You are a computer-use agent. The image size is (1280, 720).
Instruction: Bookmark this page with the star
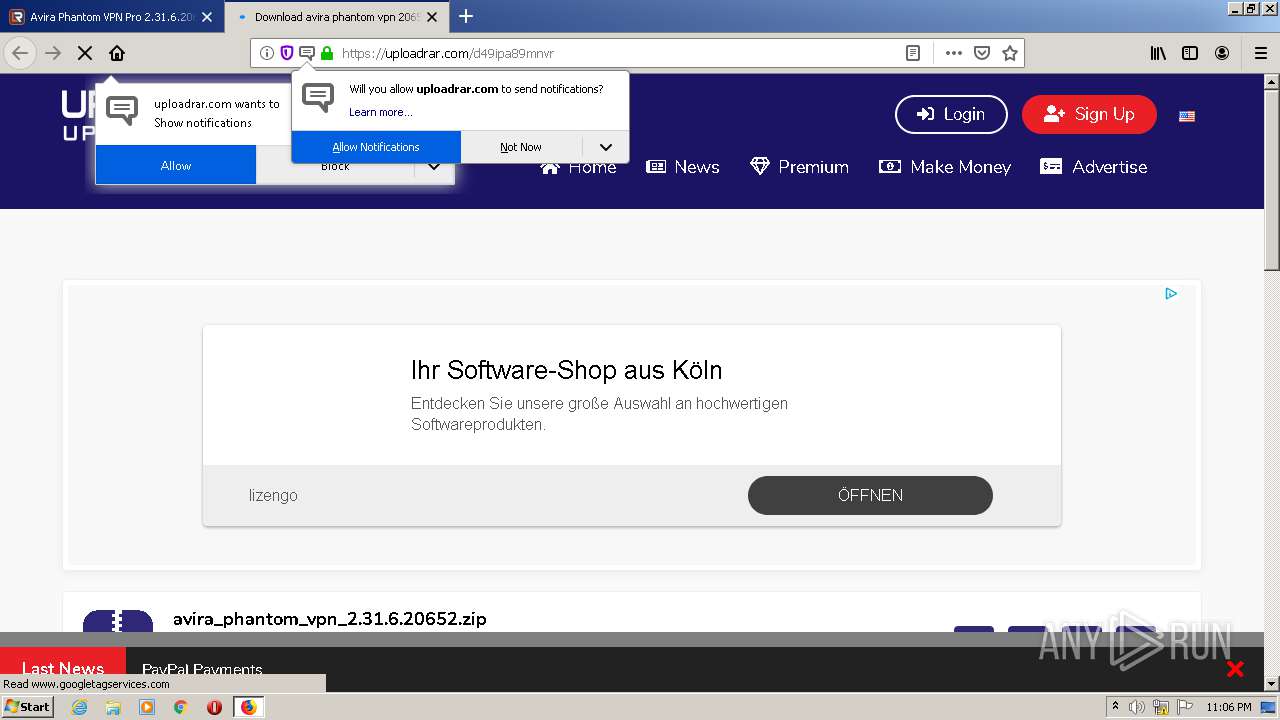click(x=1010, y=53)
